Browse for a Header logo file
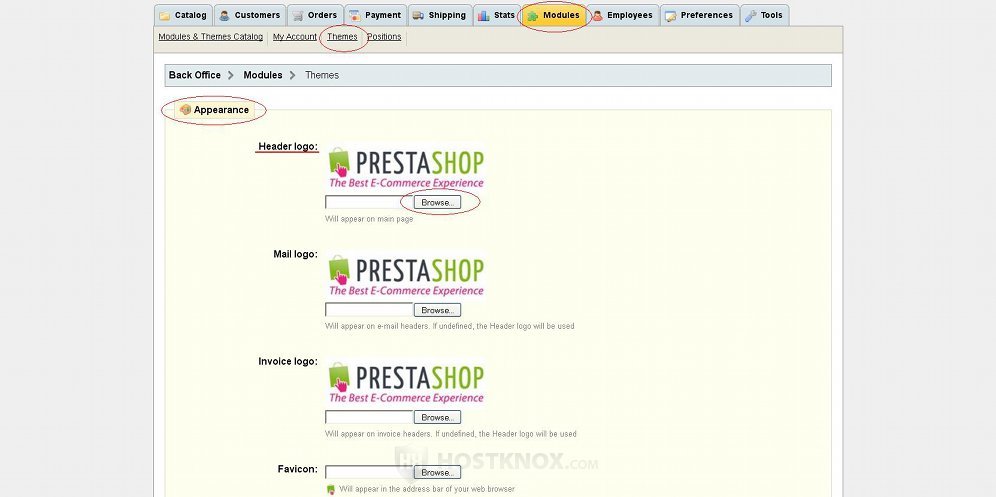 (x=437, y=203)
